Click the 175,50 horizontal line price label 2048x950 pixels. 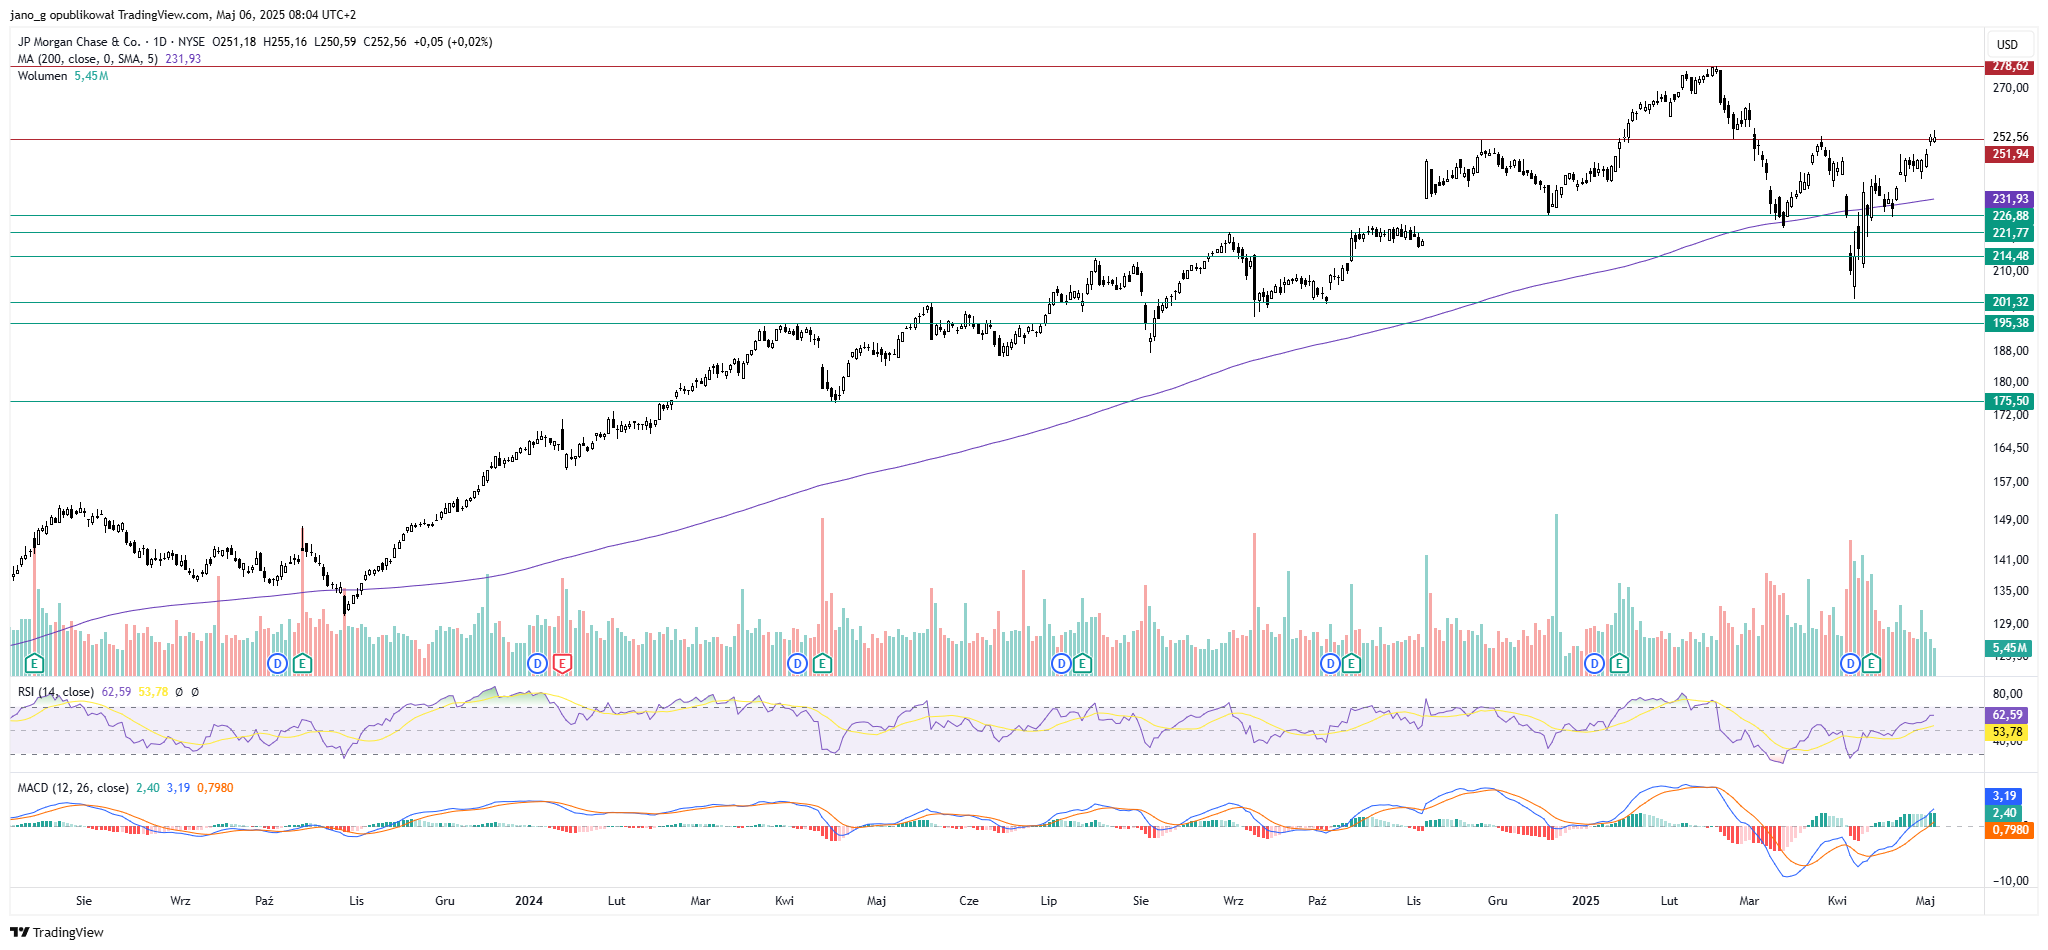tap(2010, 401)
